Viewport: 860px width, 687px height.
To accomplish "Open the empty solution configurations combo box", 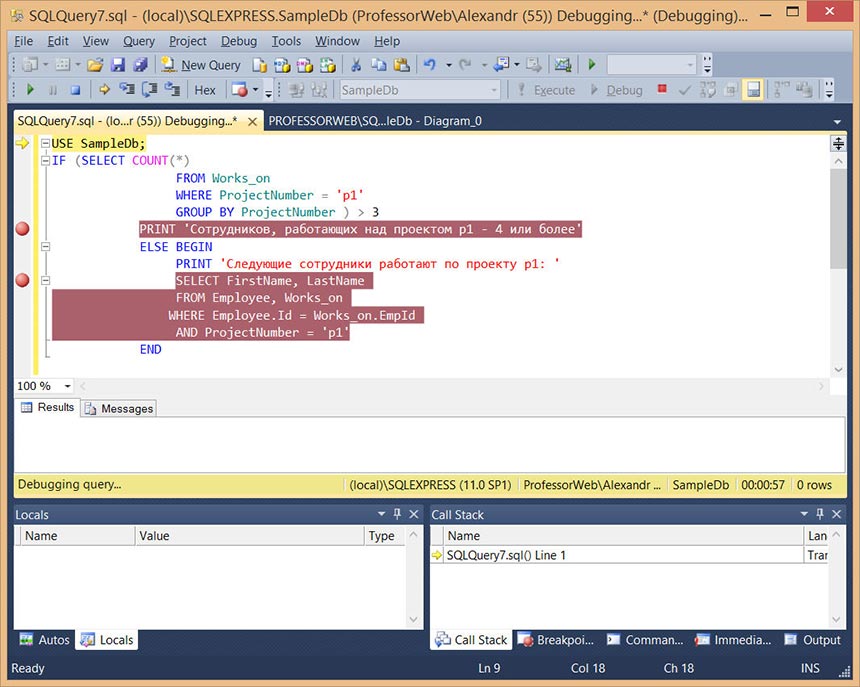I will point(652,65).
